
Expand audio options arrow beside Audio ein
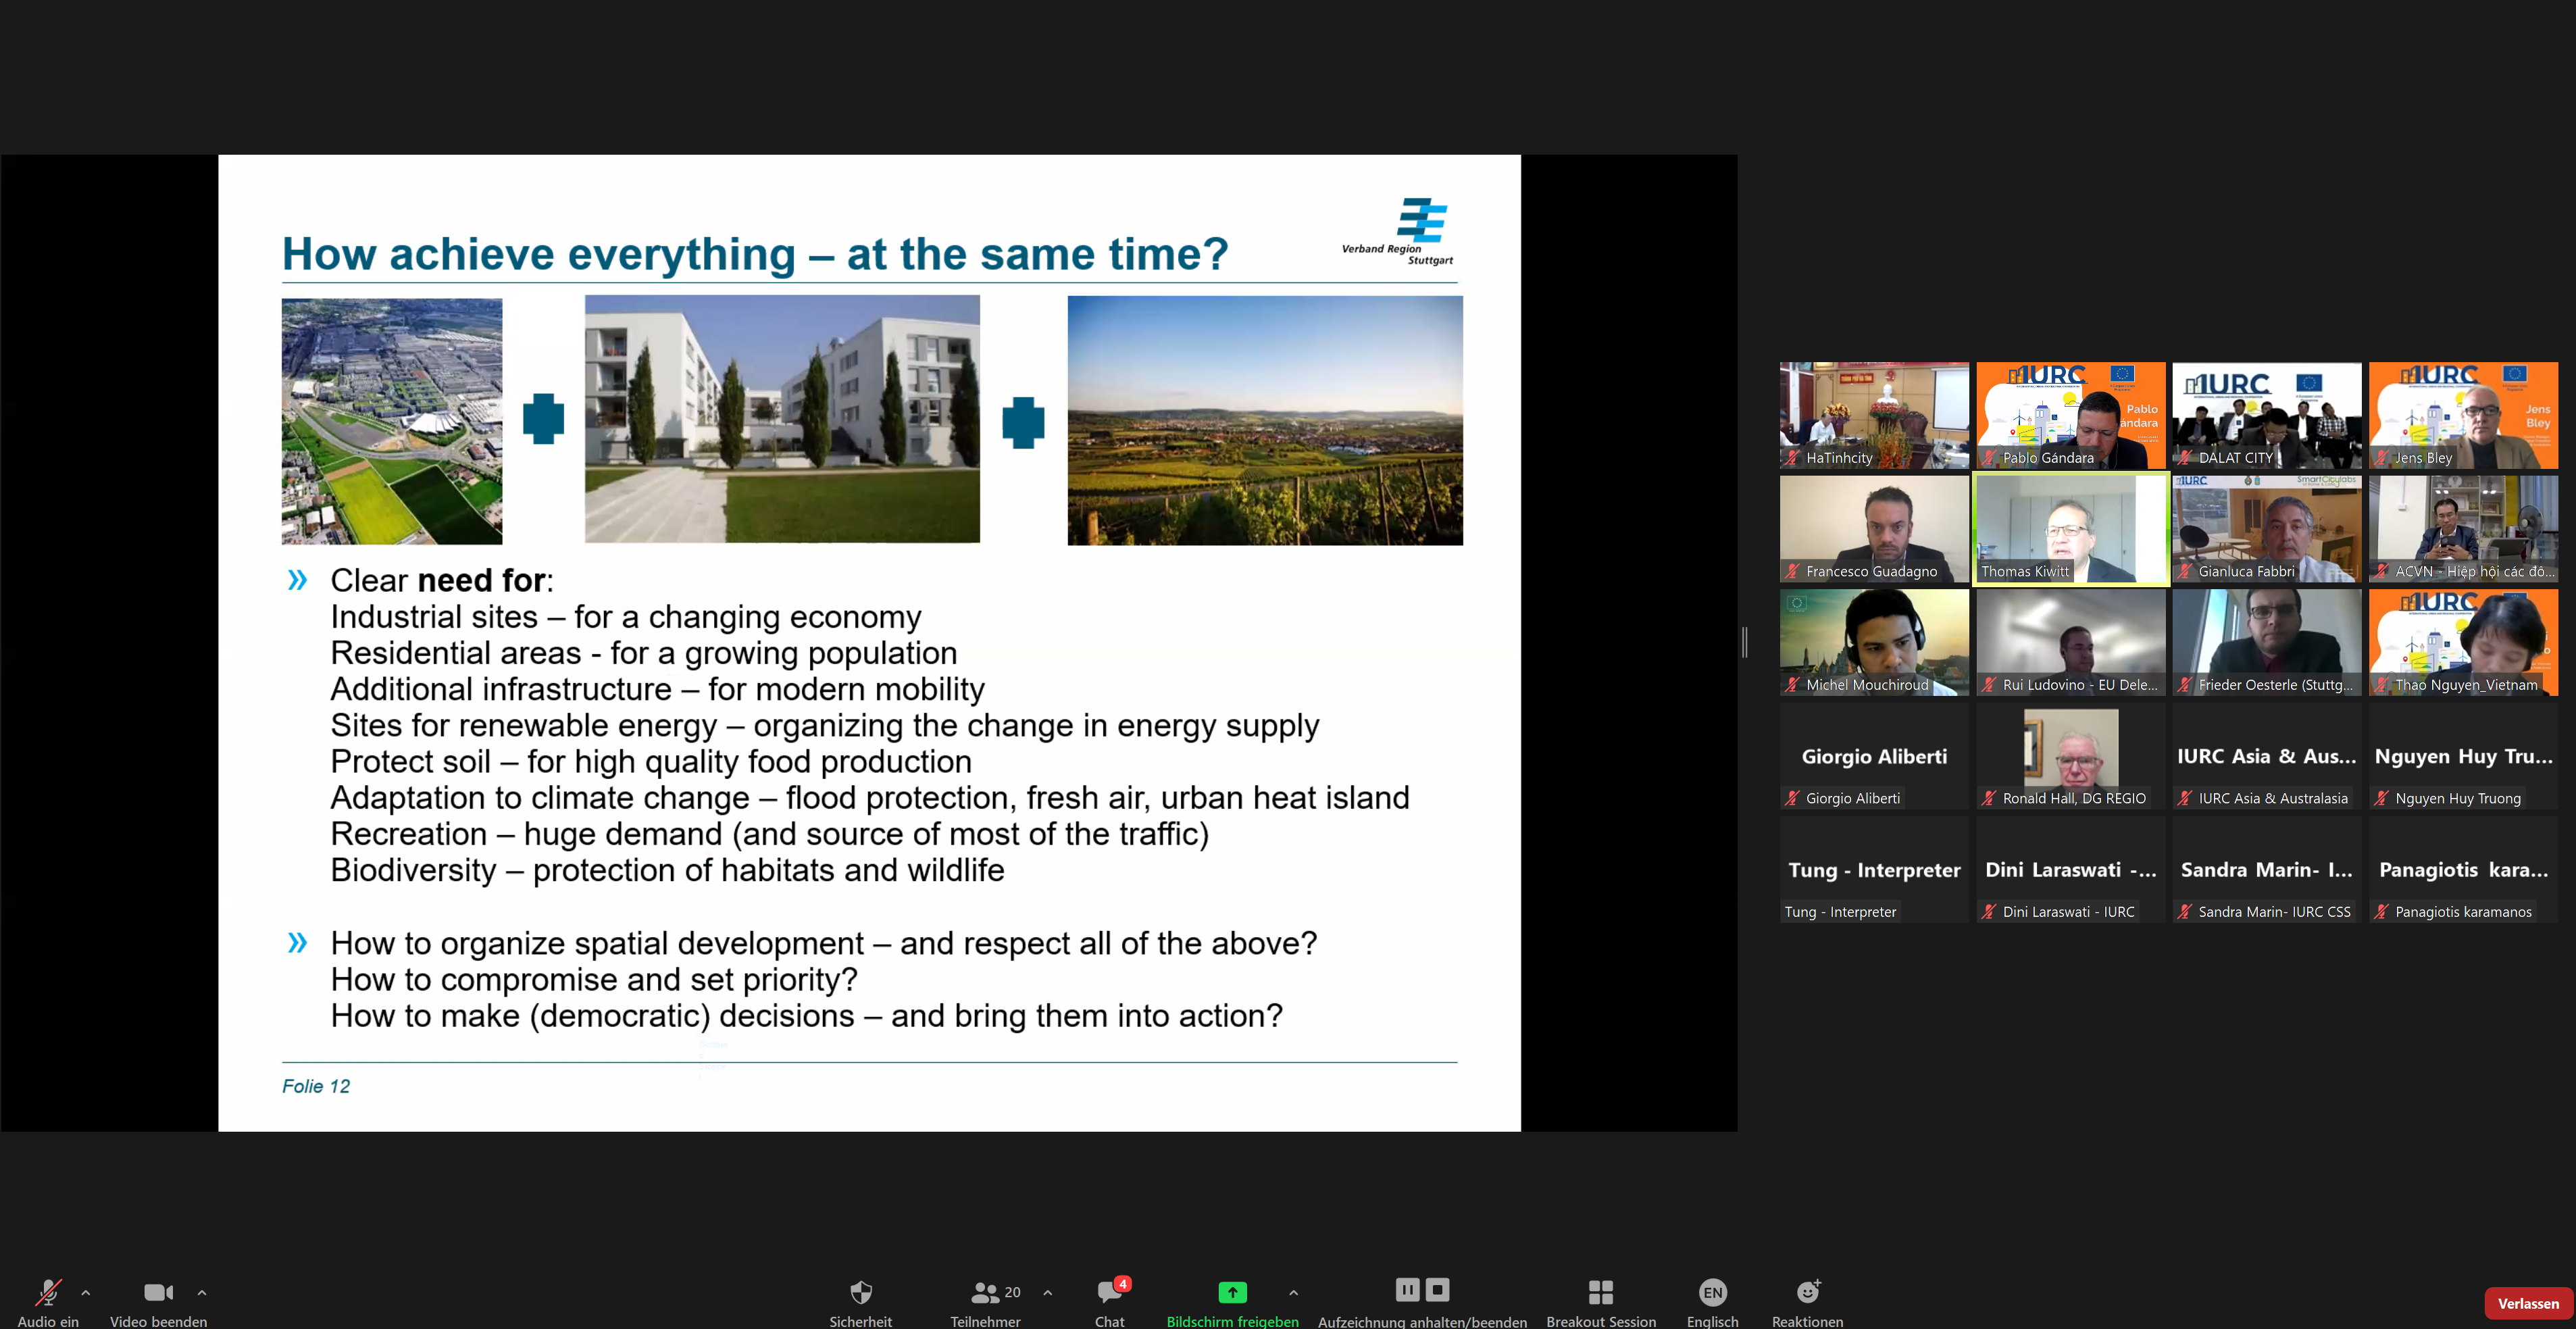[86, 1292]
